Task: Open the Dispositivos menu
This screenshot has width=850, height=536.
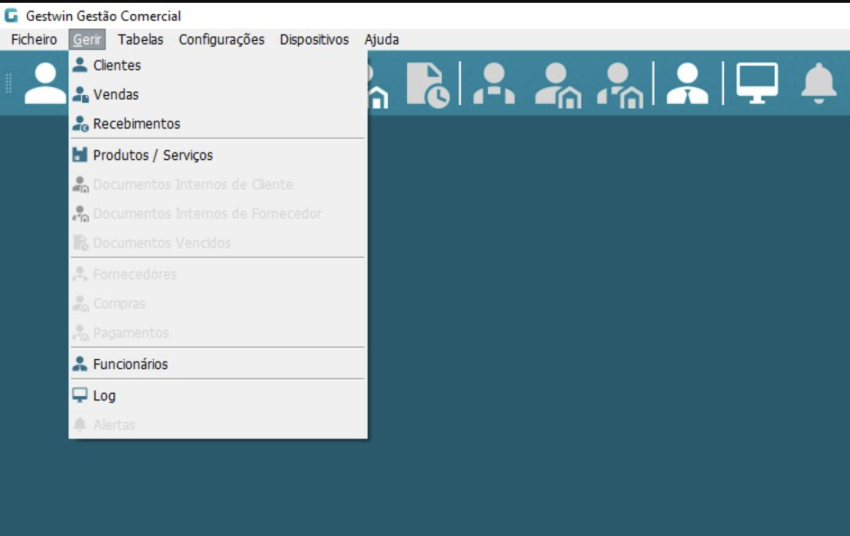Action: coord(314,40)
